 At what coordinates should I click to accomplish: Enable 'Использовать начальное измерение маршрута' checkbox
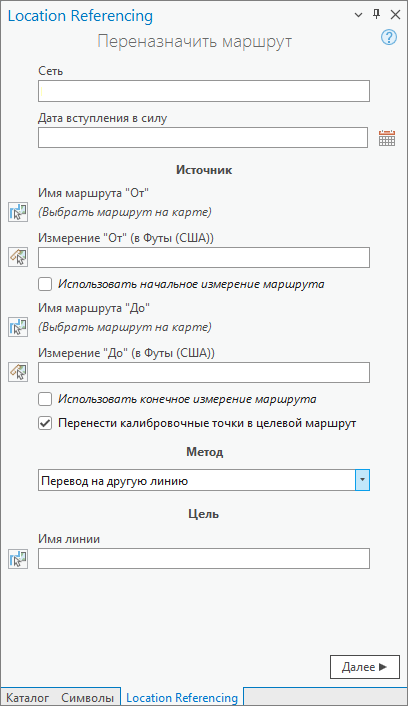(45, 284)
